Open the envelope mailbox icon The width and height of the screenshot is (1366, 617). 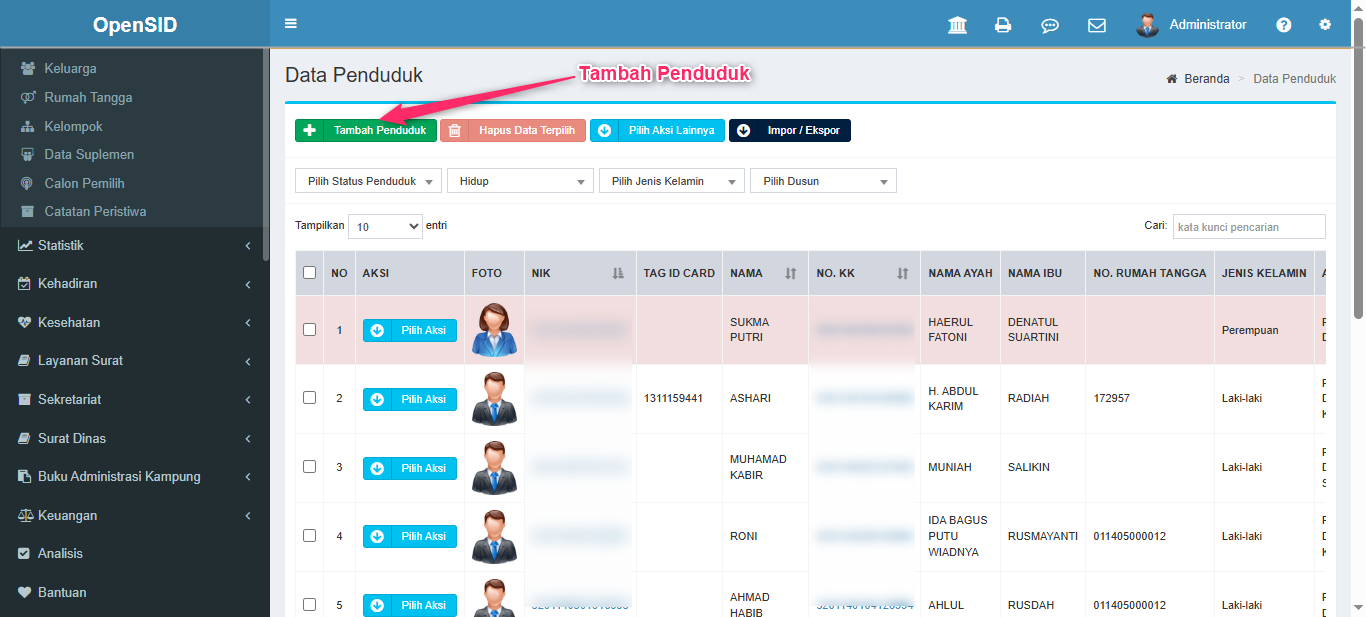tap(1097, 25)
